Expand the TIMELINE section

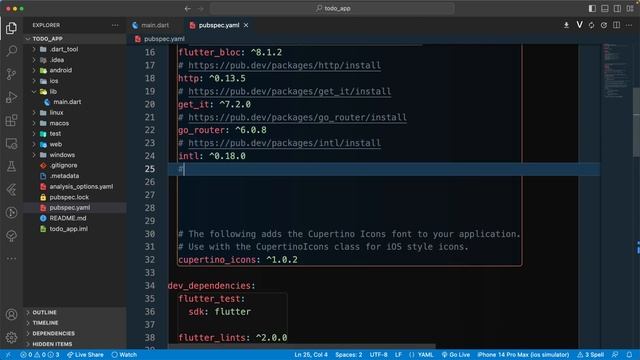tap(75, 323)
